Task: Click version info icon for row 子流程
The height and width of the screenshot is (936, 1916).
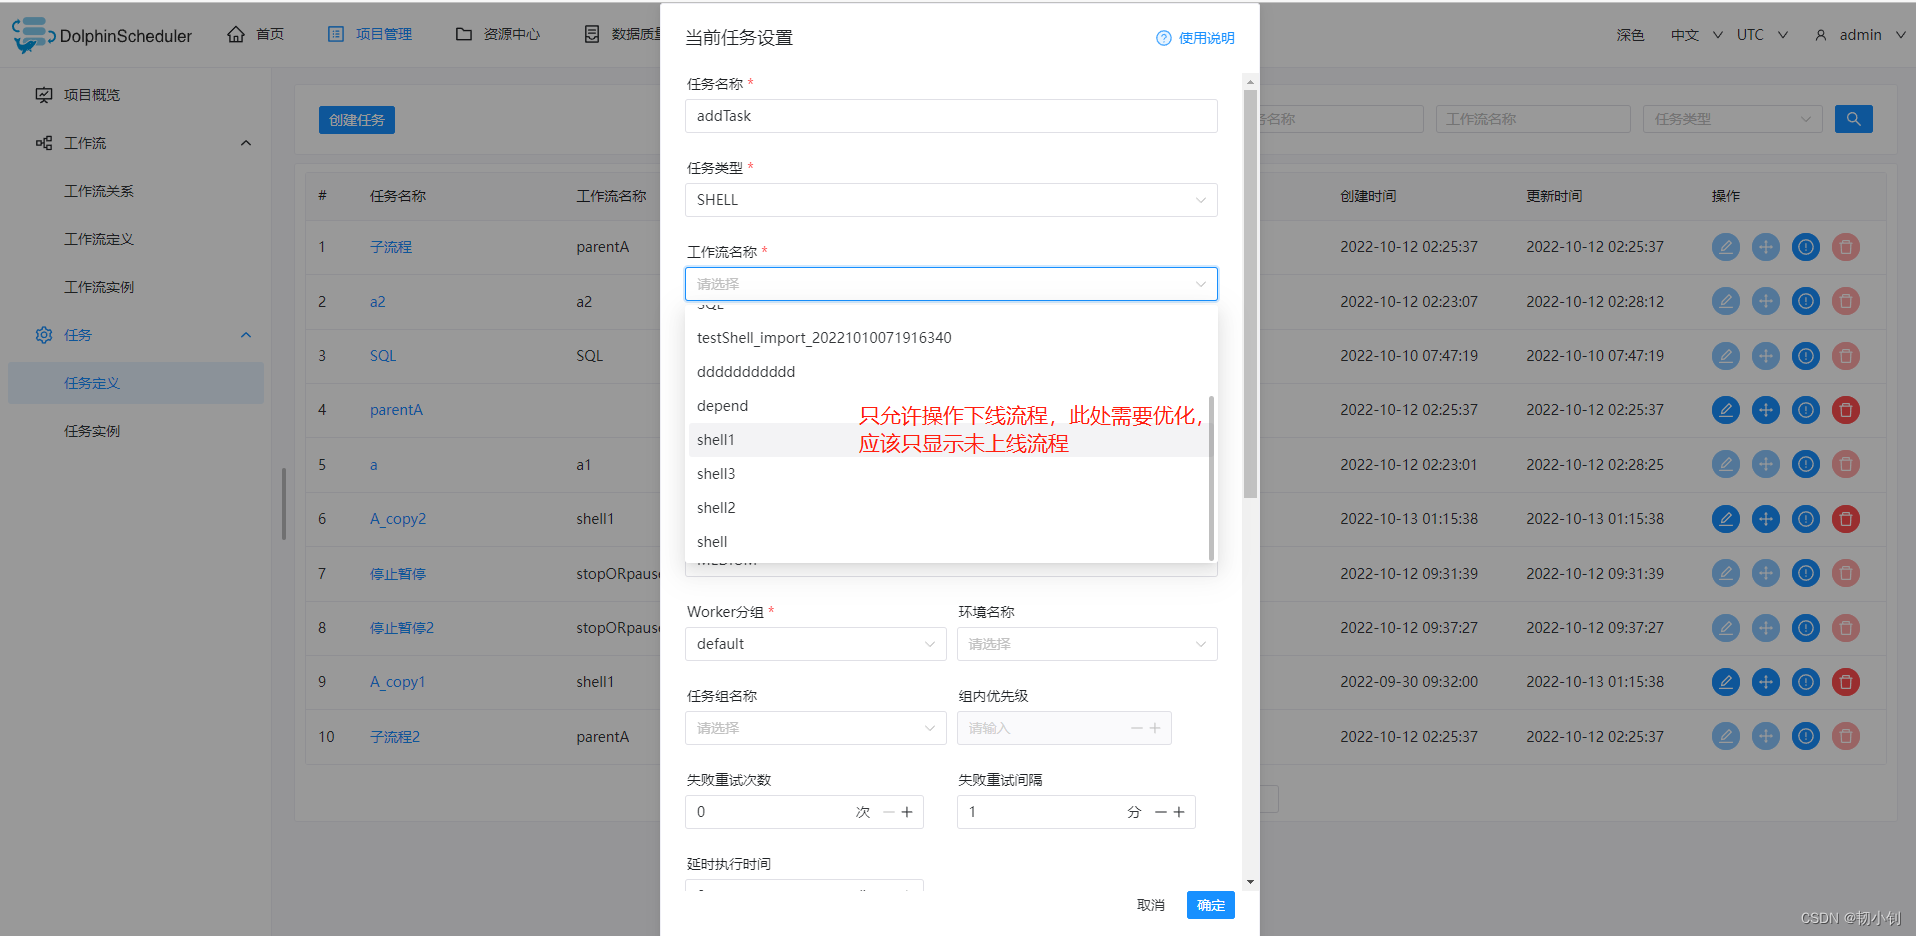Action: coord(1805,247)
